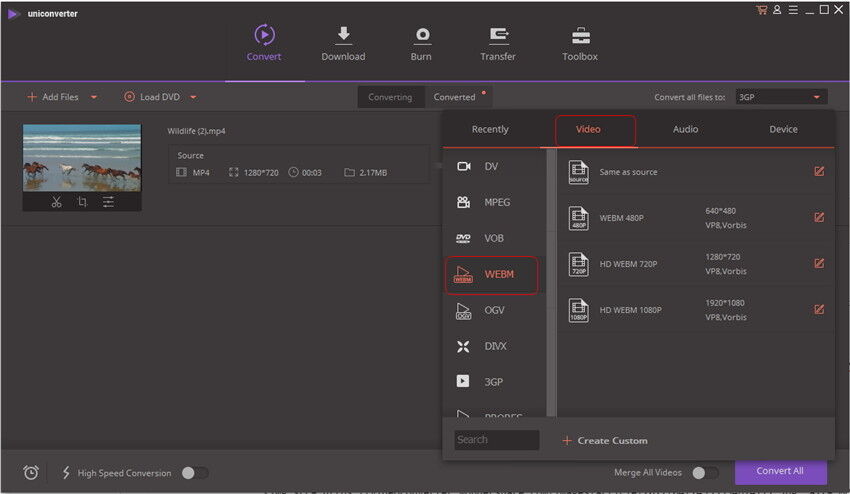Viewport: 850px width, 494px height.
Task: Select DIVX format in list
Action: 494,346
